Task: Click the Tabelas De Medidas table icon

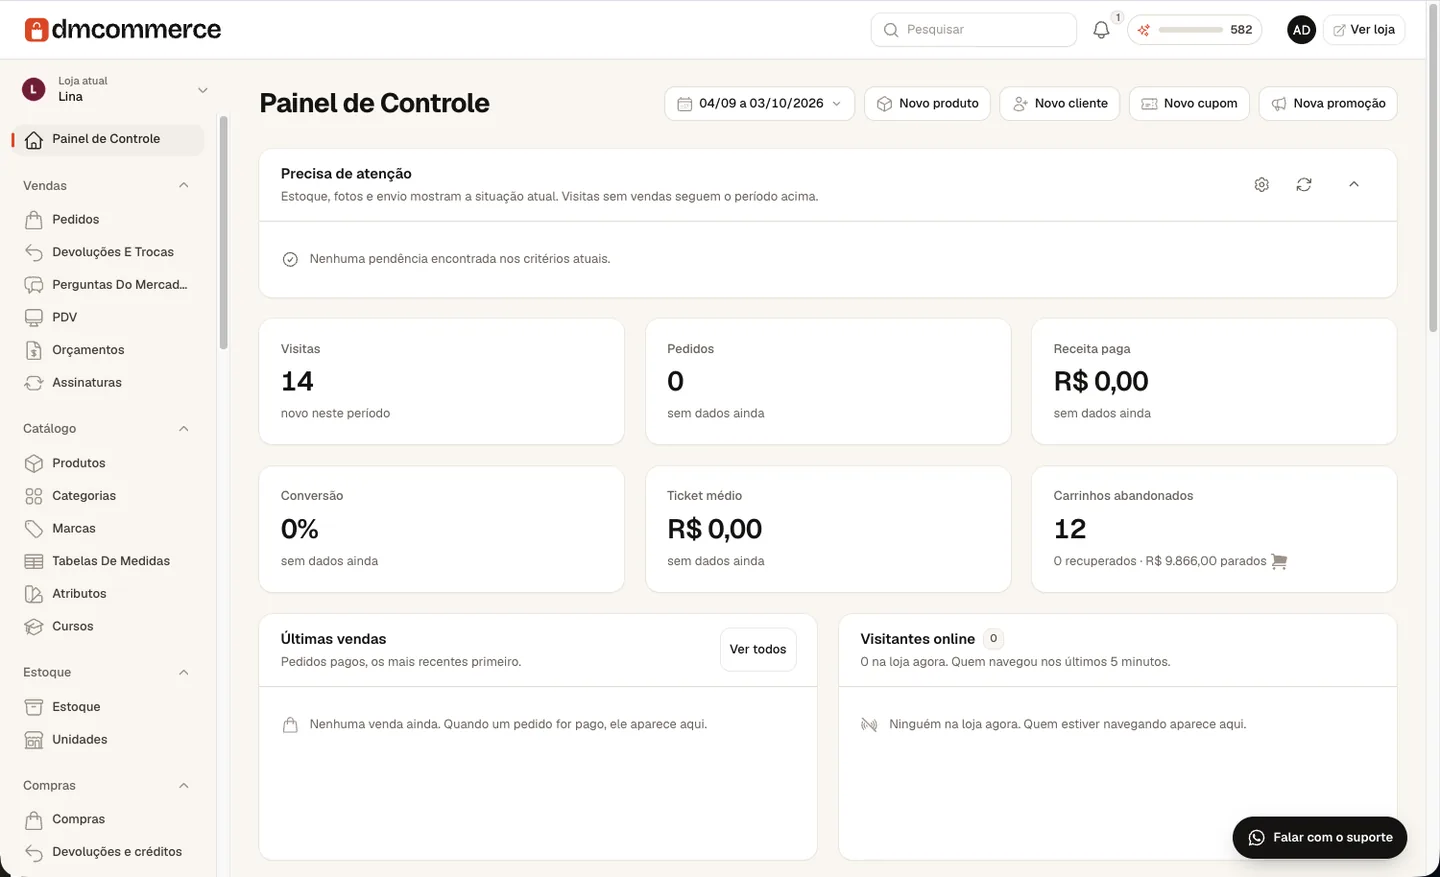Action: (x=34, y=561)
